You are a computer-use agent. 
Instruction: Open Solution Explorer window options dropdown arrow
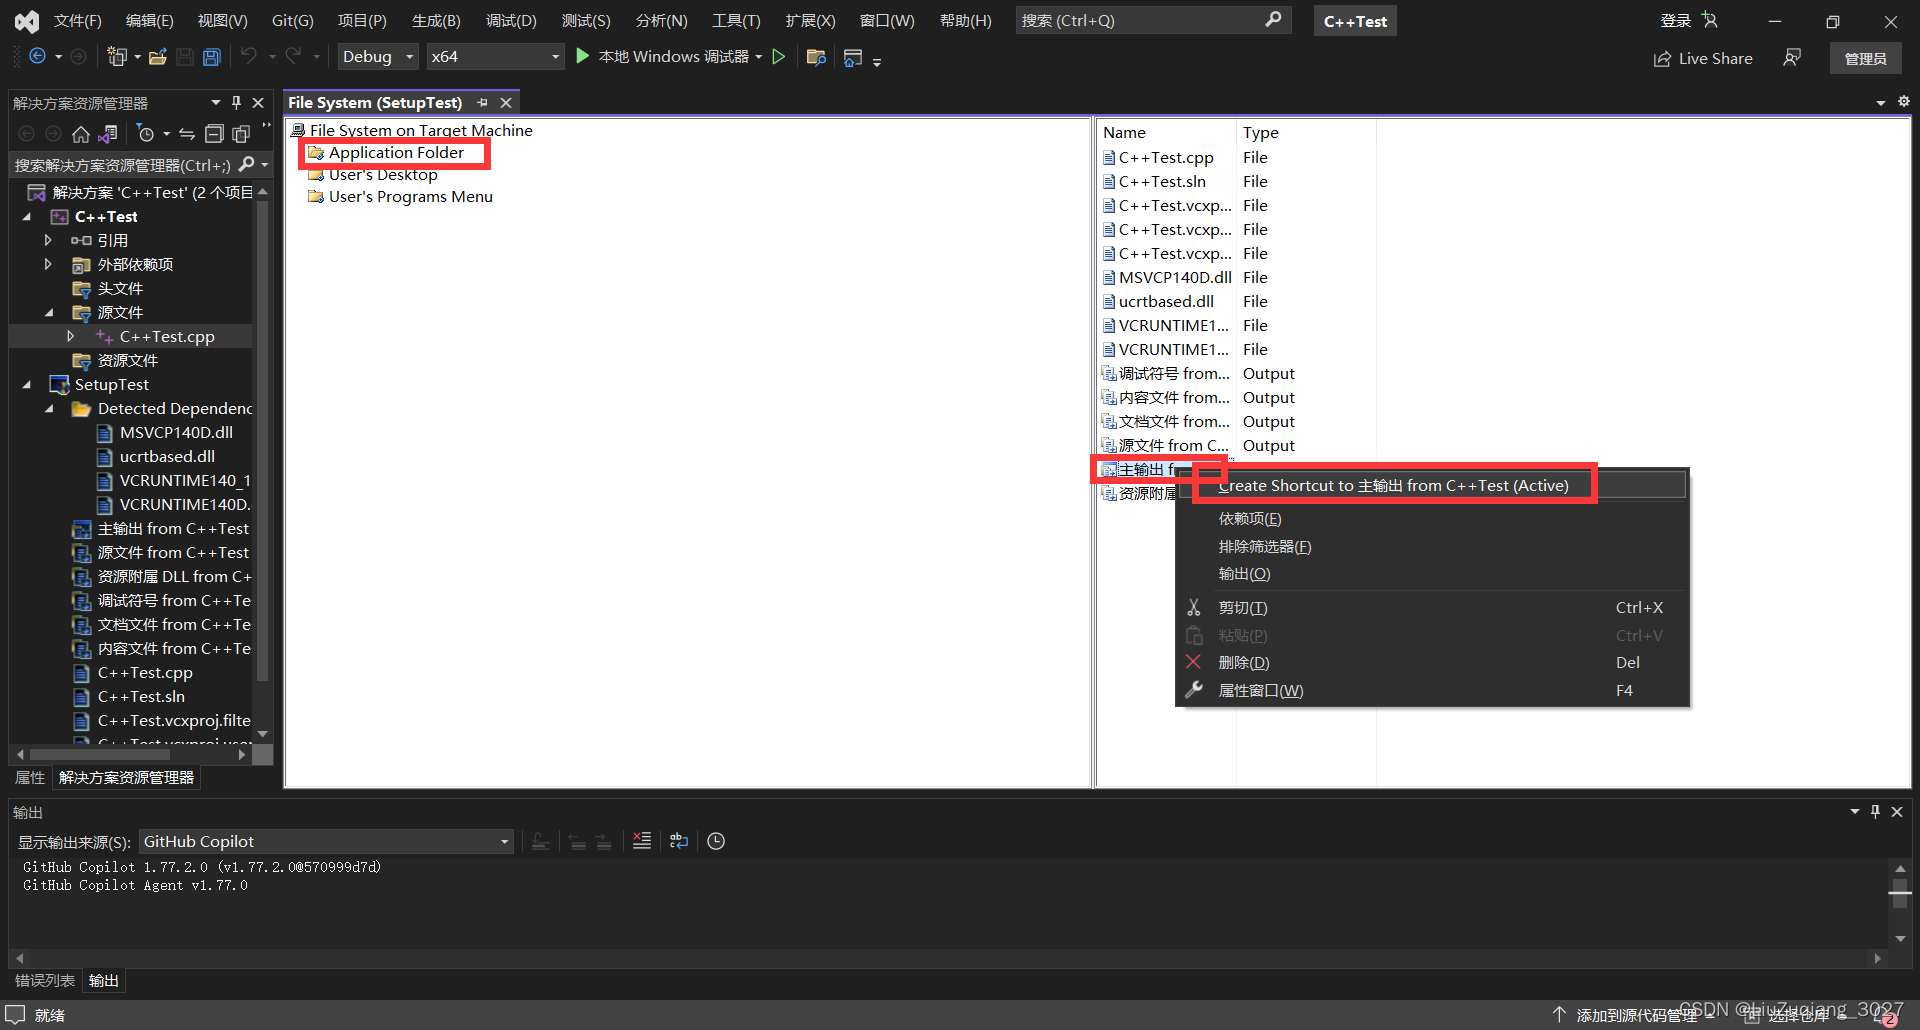click(x=215, y=103)
